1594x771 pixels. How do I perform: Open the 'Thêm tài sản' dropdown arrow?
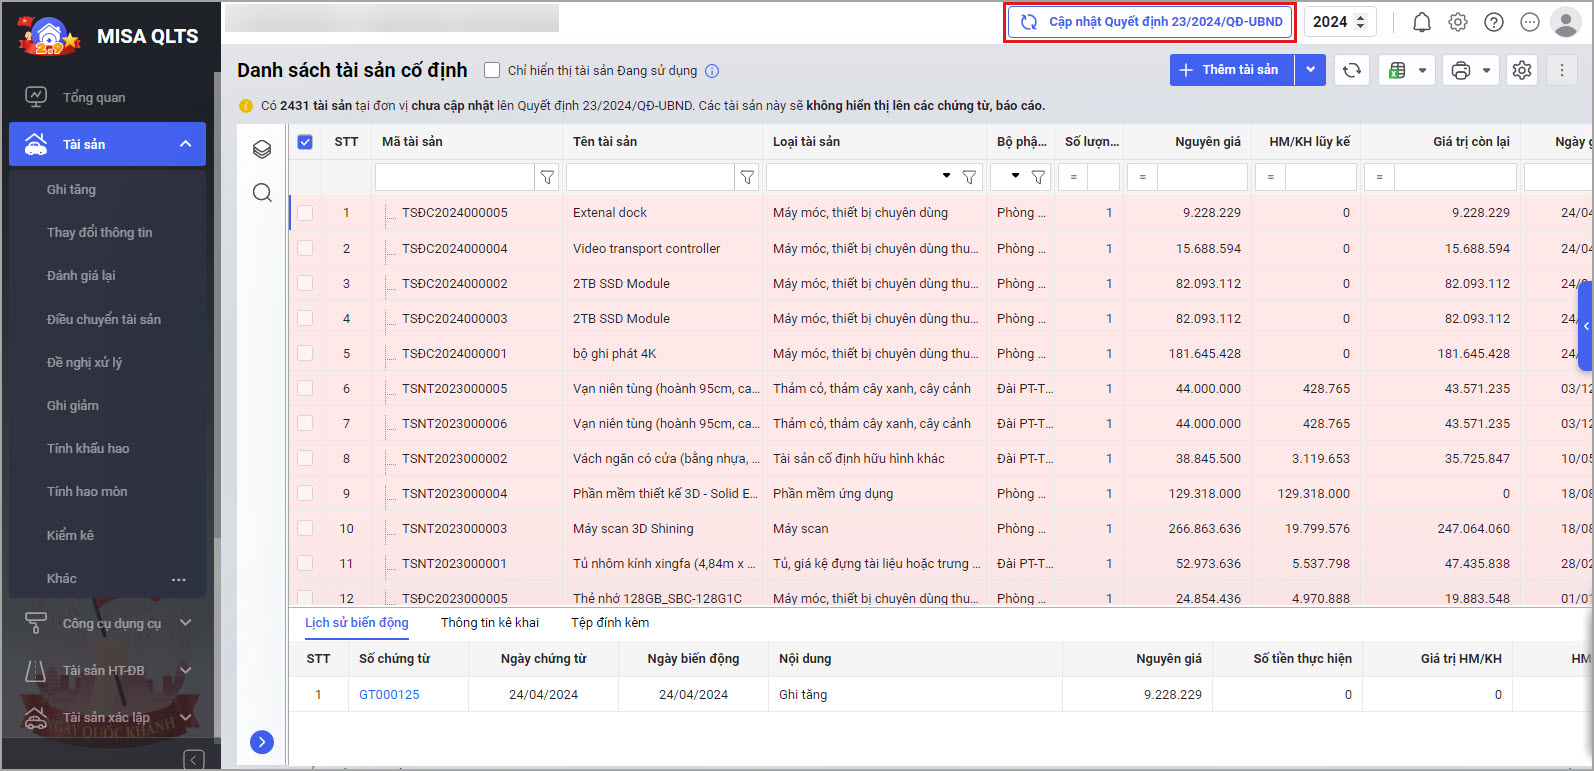[x=1310, y=70]
